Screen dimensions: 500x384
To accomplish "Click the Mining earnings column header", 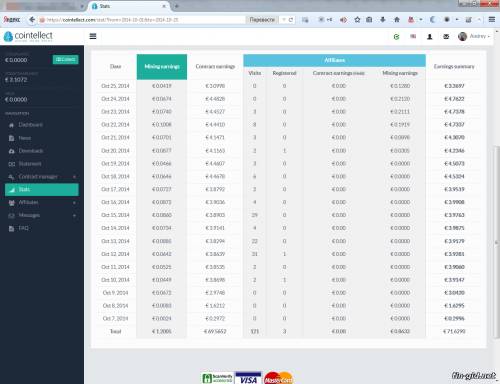I will pyautogui.click(x=162, y=67).
